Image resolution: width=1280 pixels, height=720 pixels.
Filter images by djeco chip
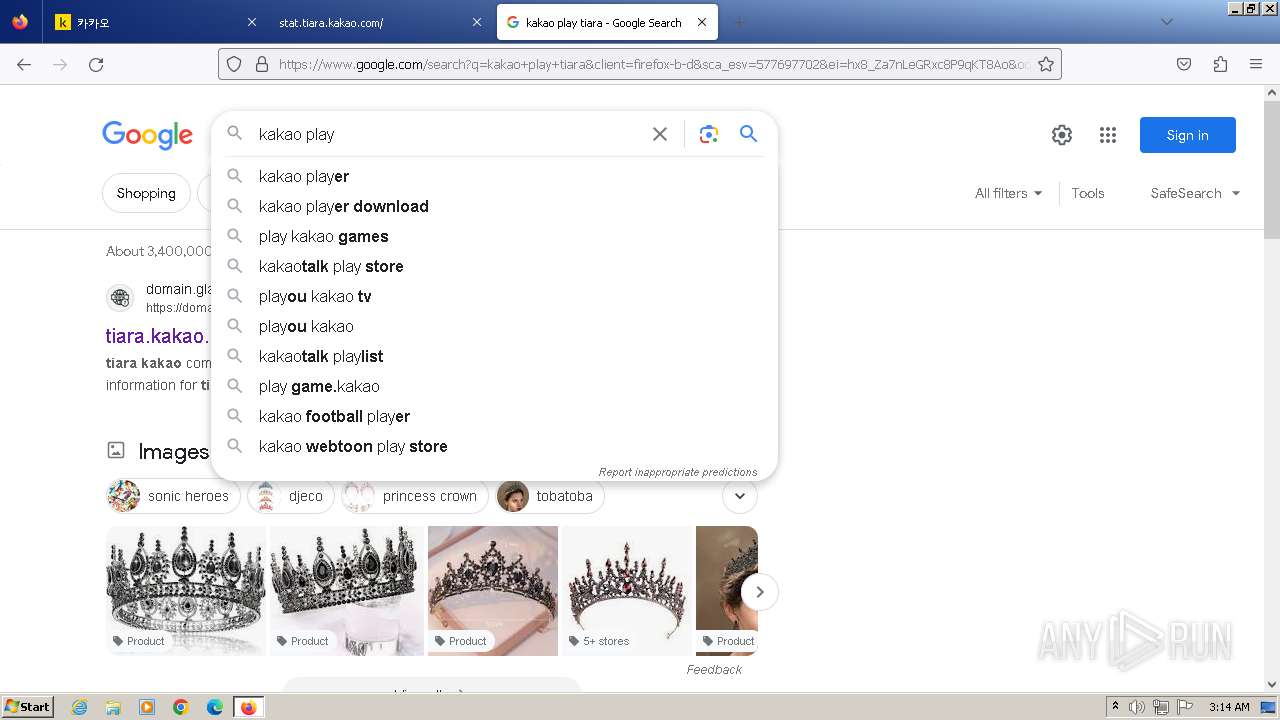click(x=291, y=496)
